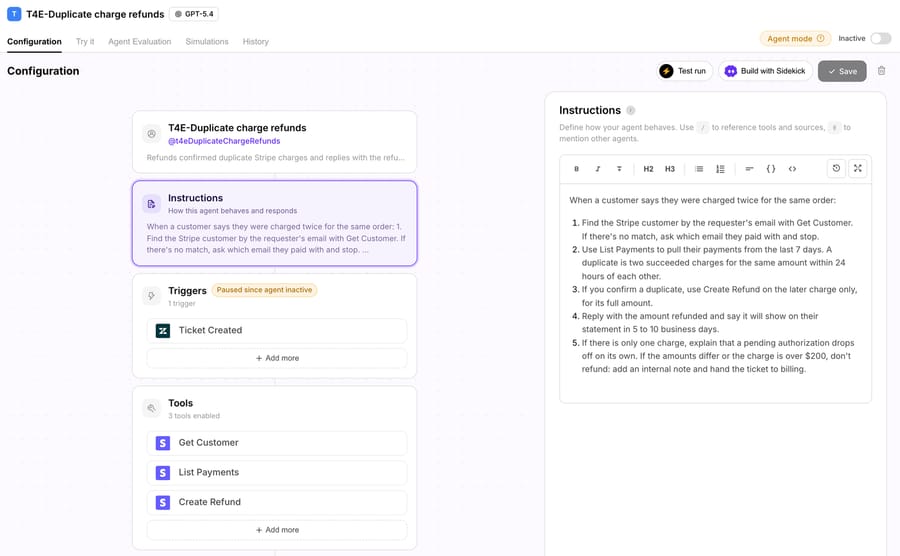This screenshot has width=900, height=556.
Task: Open the Agent Evaluation tab
Action: tap(139, 41)
